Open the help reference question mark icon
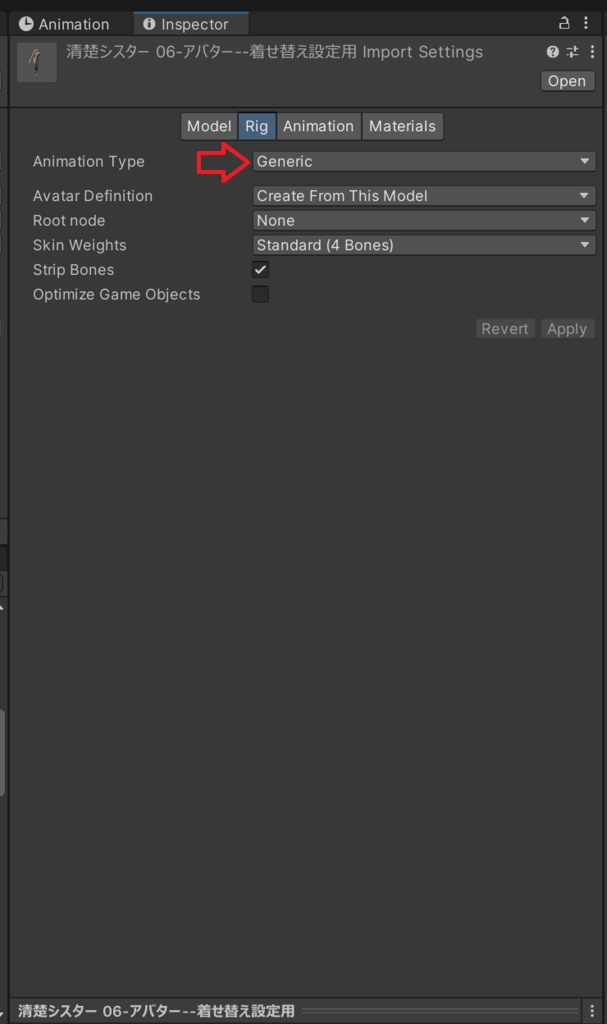Image resolution: width=607 pixels, height=1024 pixels. [553, 52]
